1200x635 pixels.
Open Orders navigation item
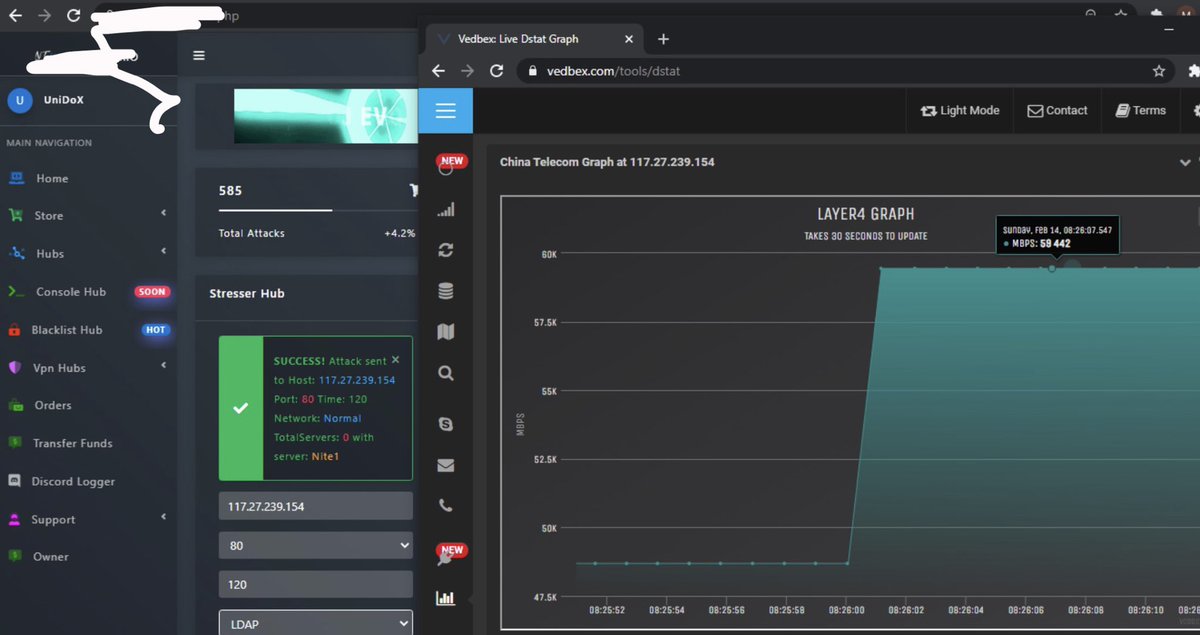pyautogui.click(x=53, y=405)
